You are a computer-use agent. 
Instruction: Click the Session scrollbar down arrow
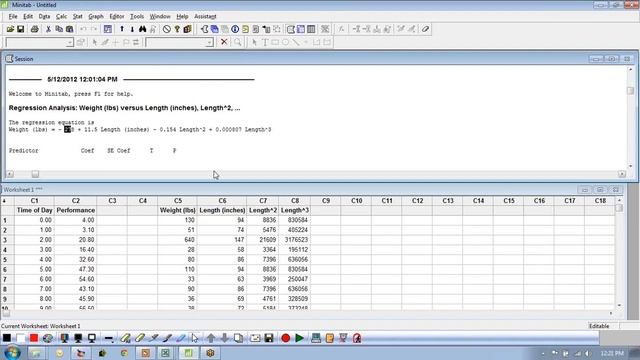point(631,166)
